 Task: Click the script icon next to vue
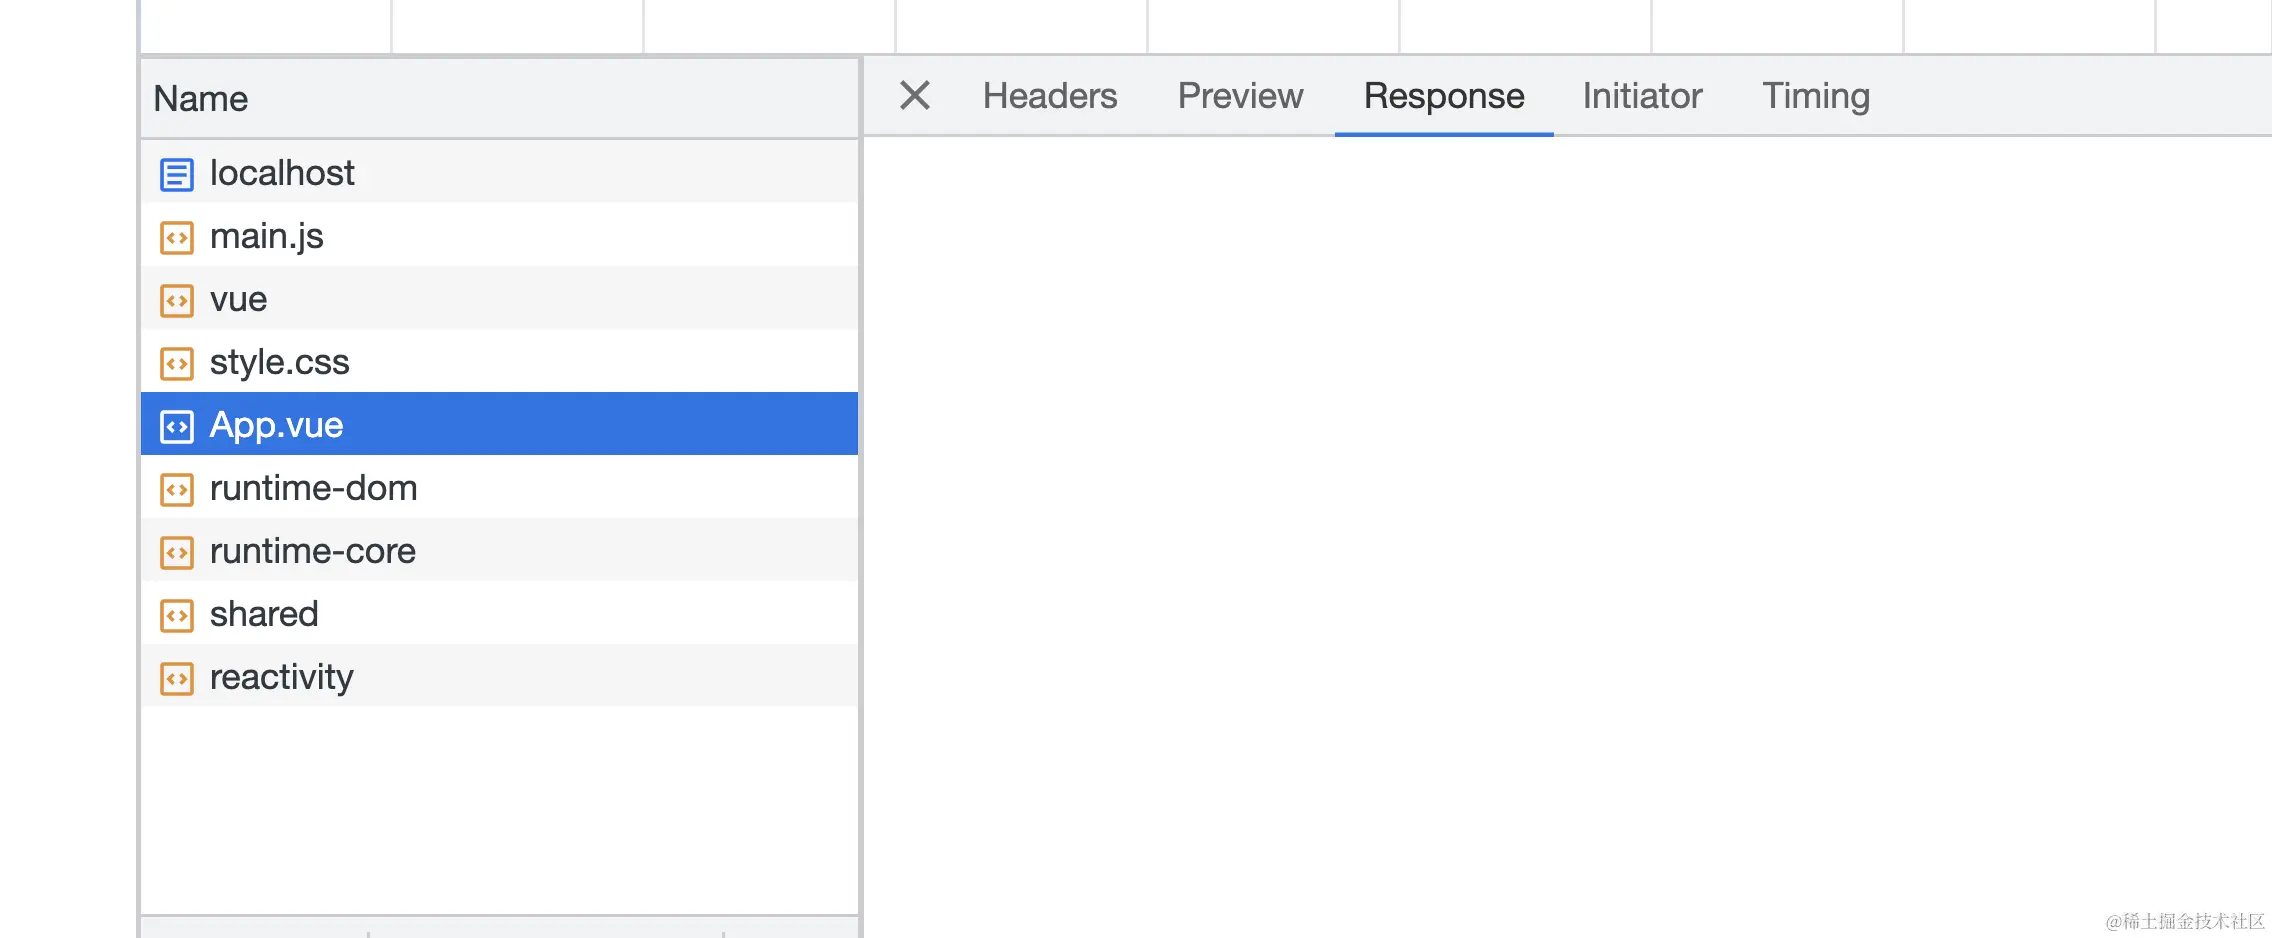tap(177, 301)
